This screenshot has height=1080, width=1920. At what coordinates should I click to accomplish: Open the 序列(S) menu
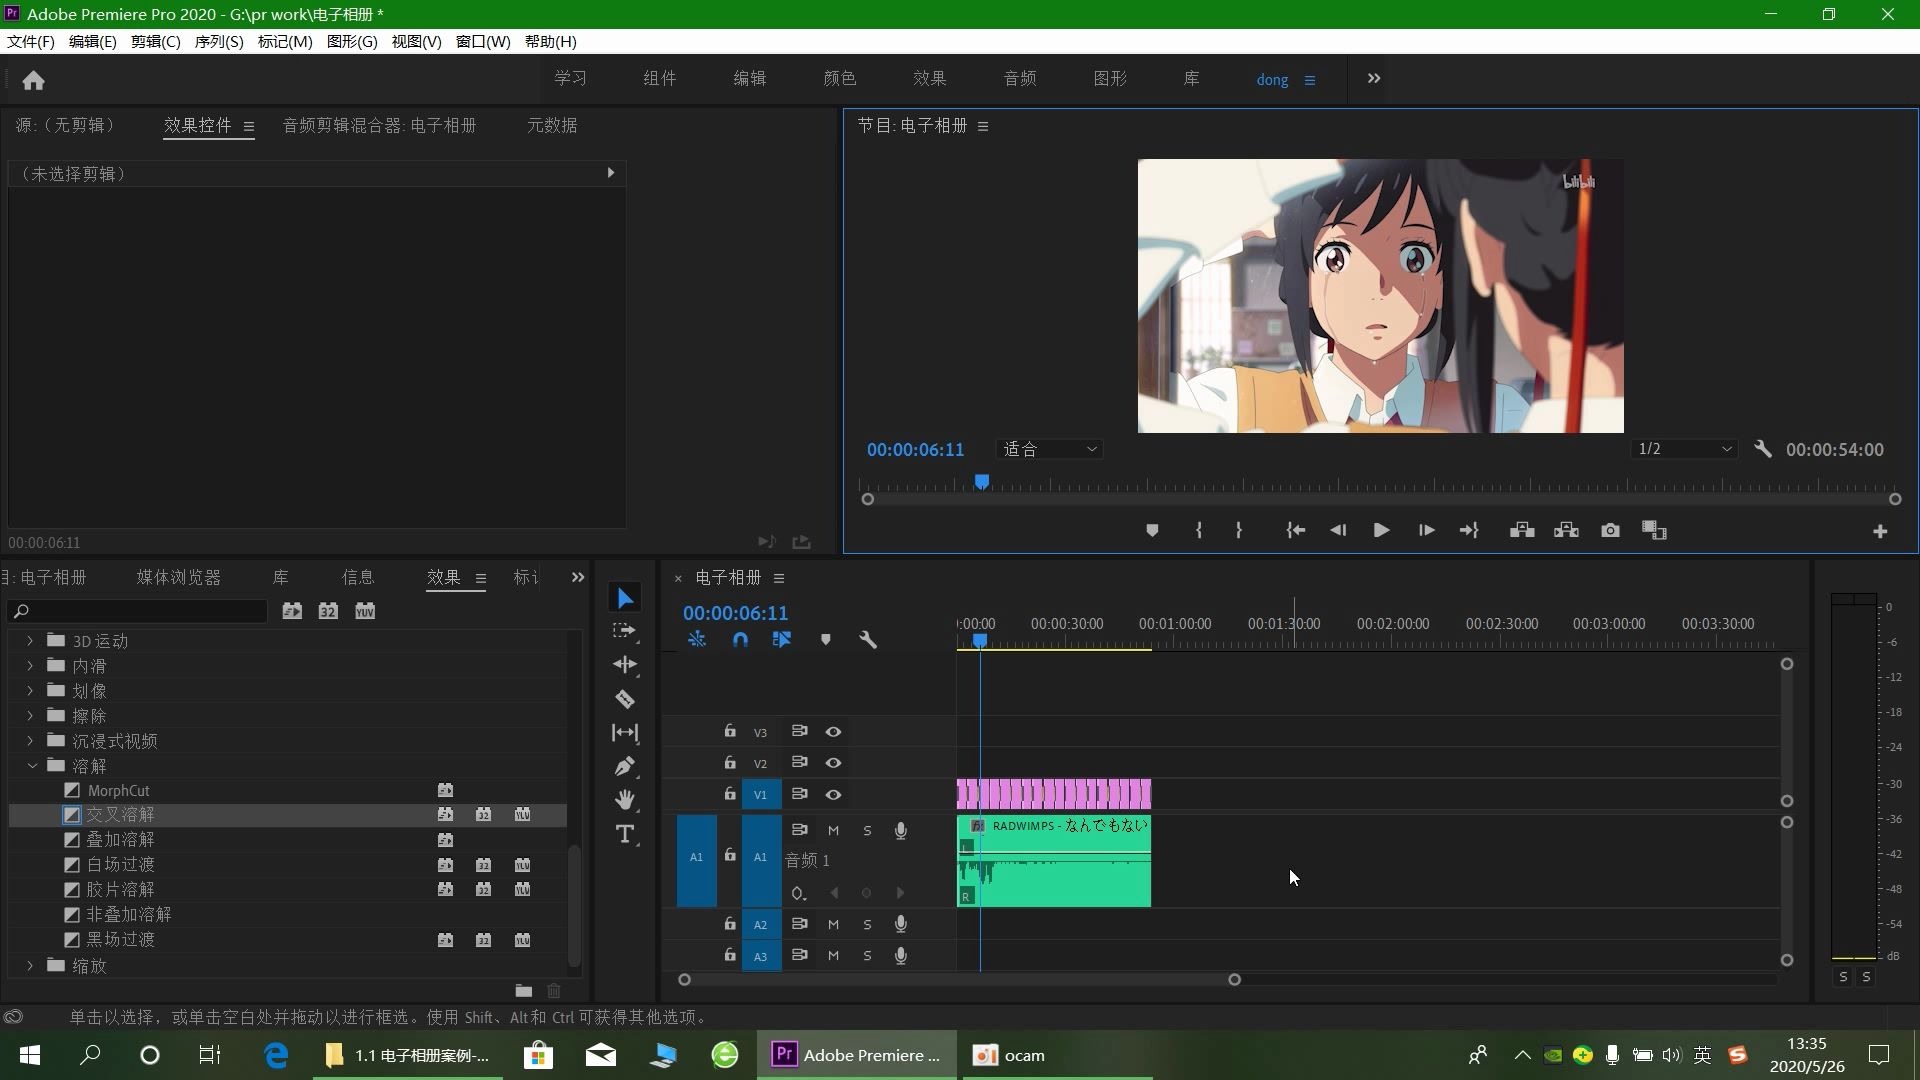pos(218,42)
